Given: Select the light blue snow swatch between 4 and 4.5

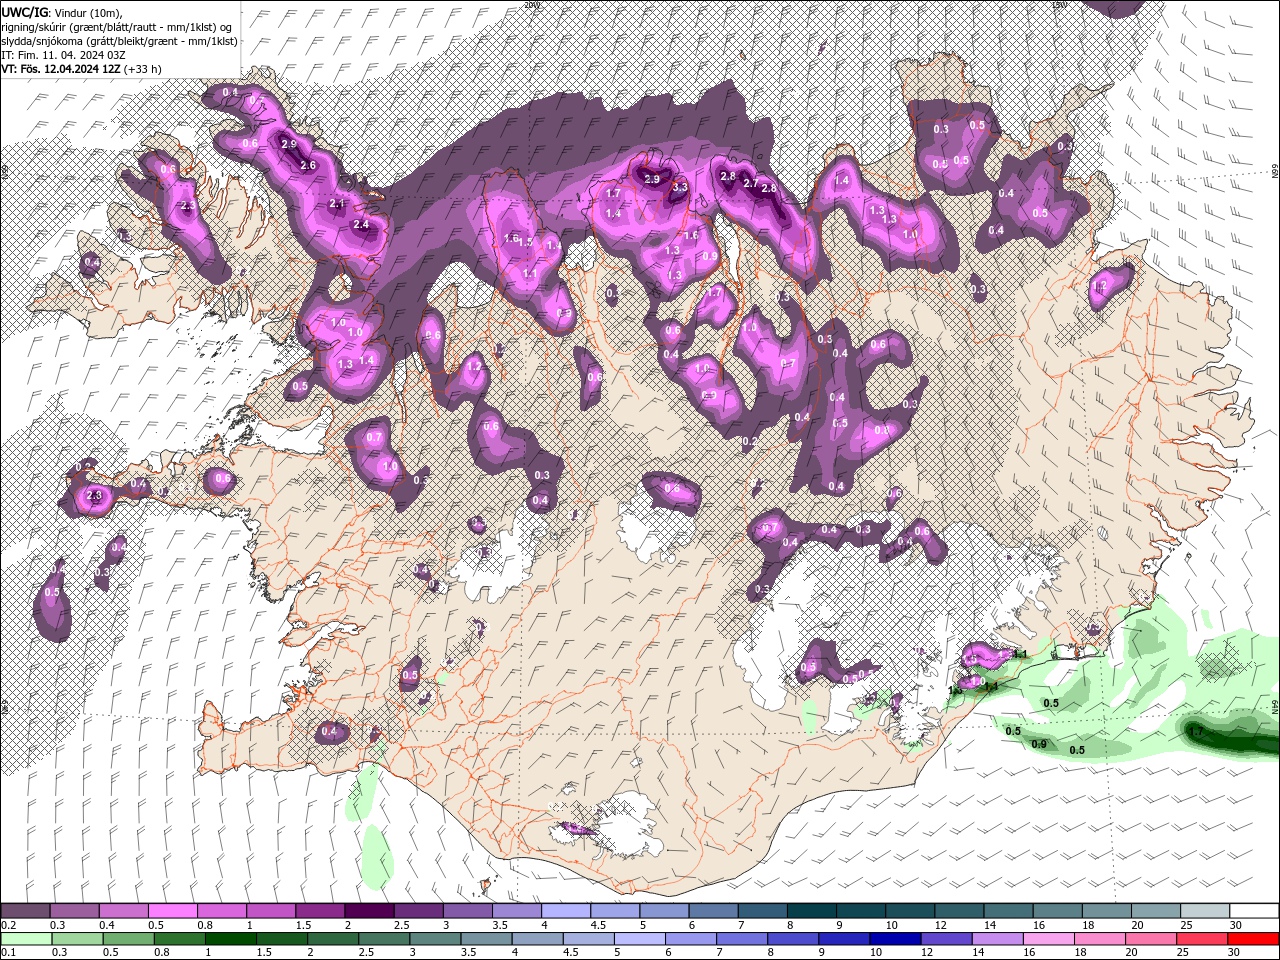Looking at the screenshot, I should tap(566, 911).
